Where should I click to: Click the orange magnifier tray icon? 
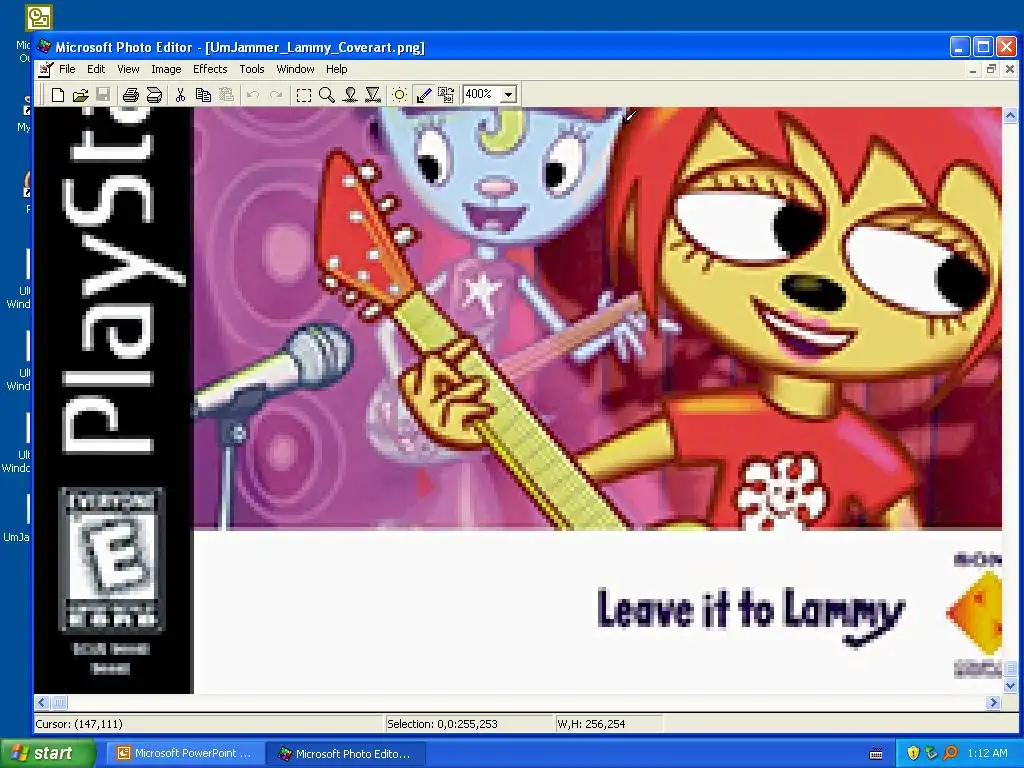[950, 753]
